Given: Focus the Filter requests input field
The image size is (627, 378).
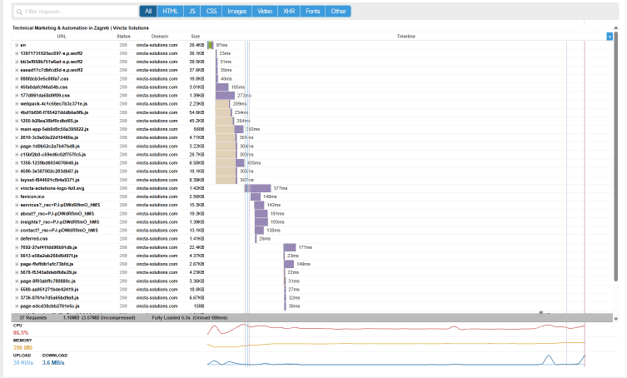Looking at the screenshot, I should [x=76, y=12].
